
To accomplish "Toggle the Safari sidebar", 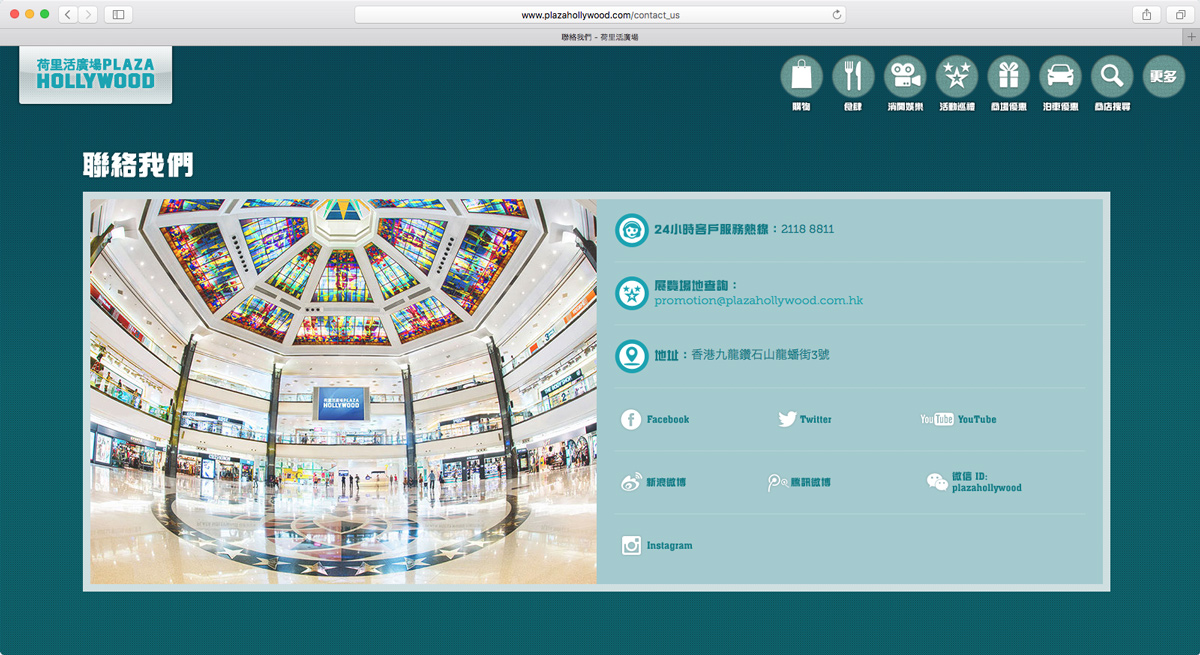I will pyautogui.click(x=118, y=15).
